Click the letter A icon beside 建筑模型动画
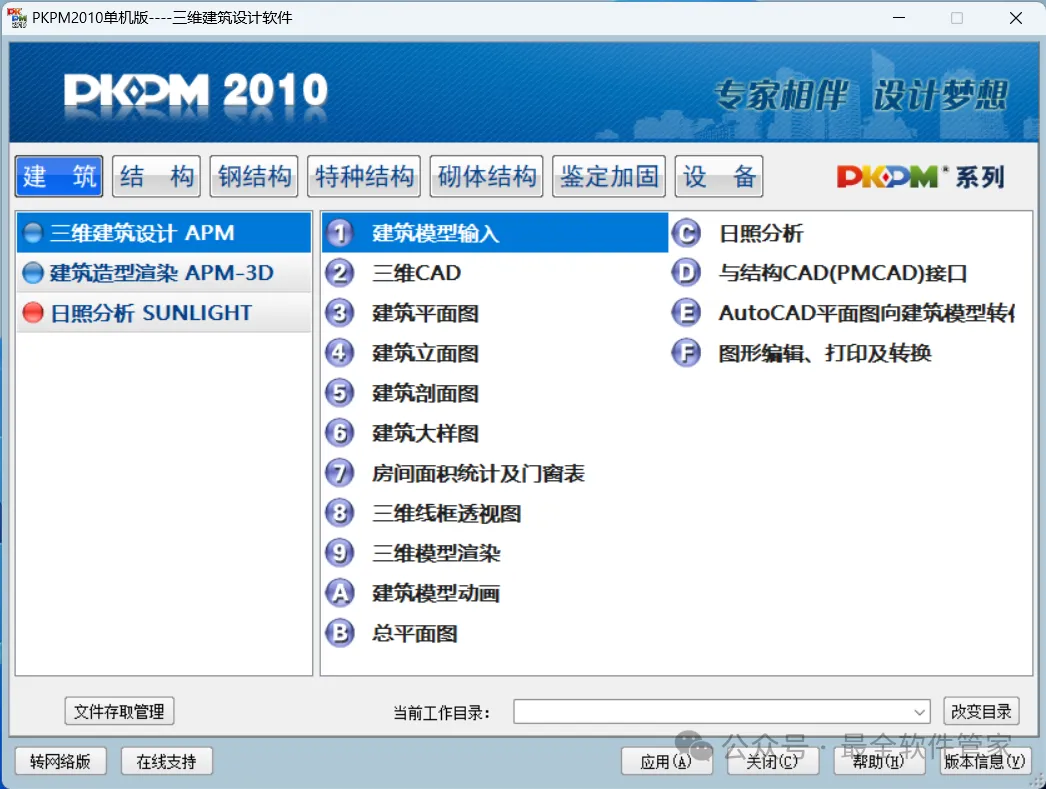Screen dimensions: 1046x789 click(340, 593)
